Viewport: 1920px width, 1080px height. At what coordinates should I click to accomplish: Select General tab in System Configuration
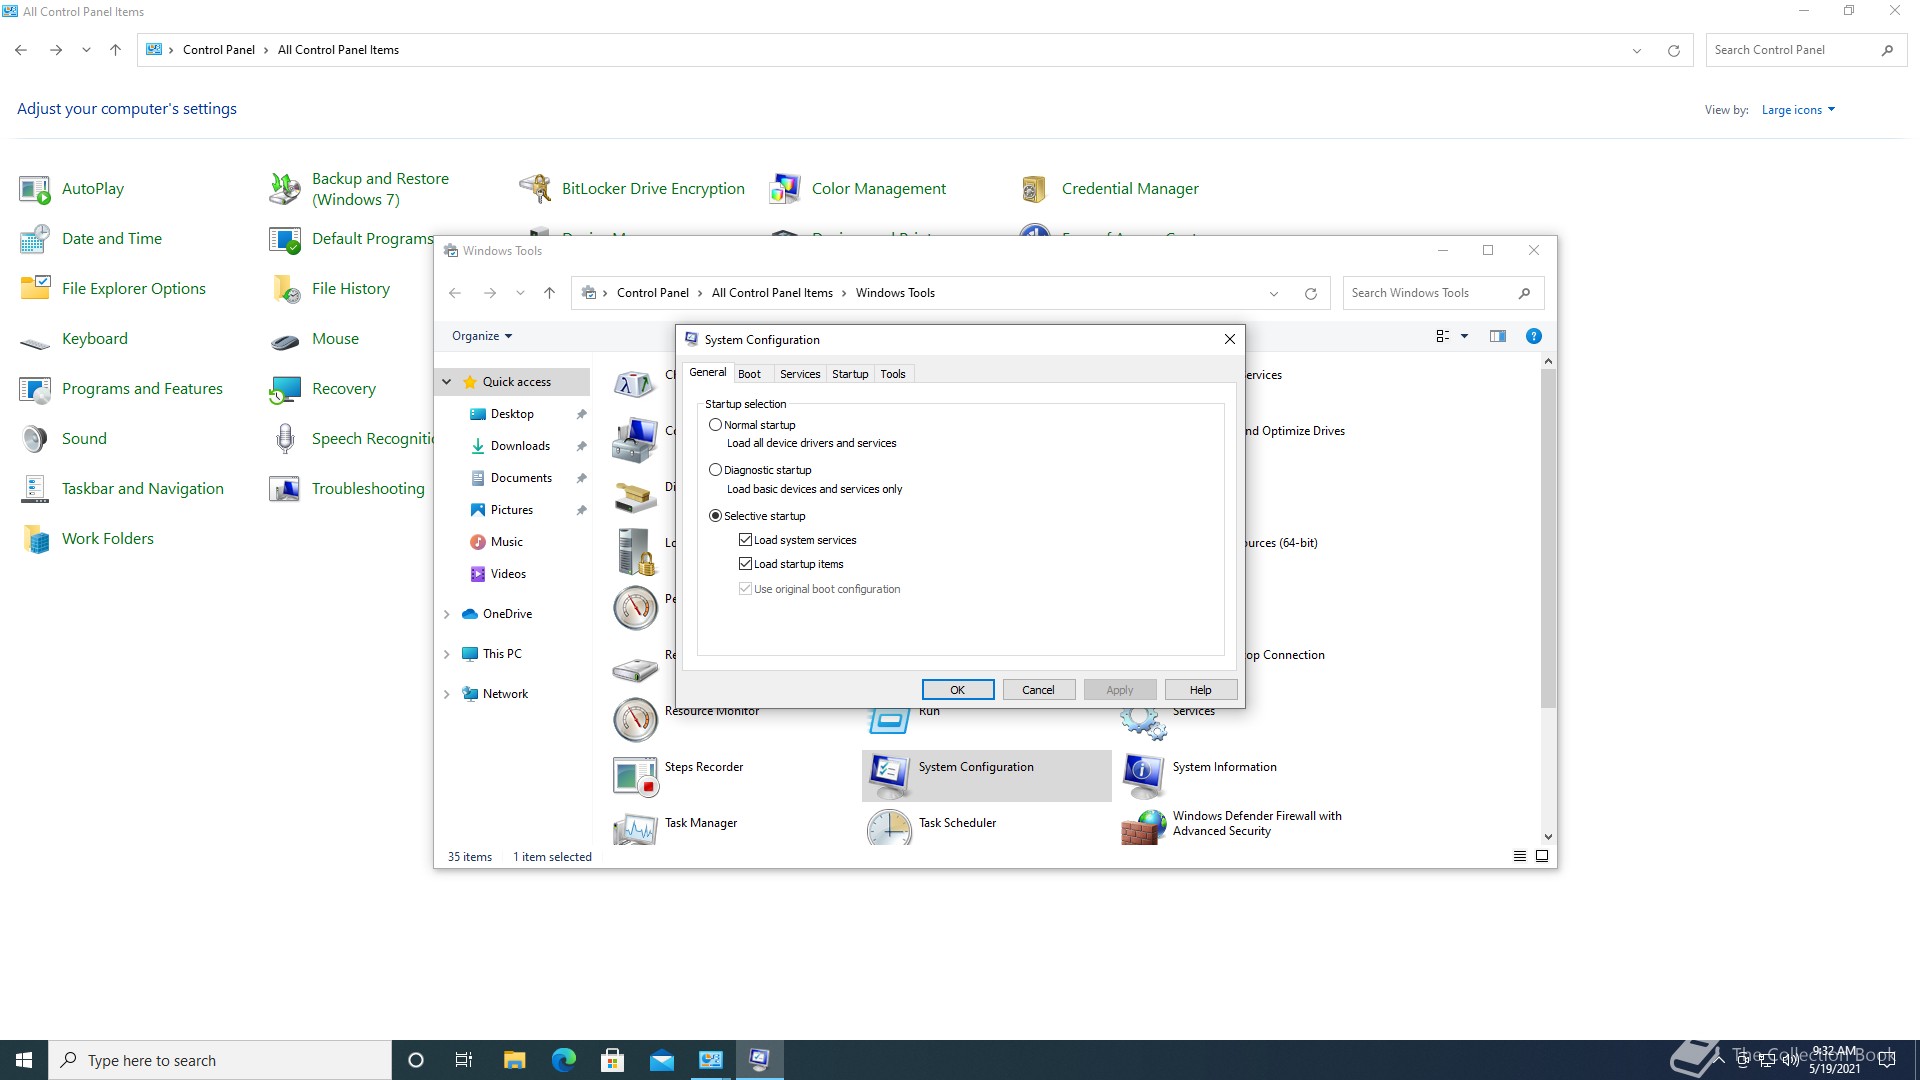(708, 372)
